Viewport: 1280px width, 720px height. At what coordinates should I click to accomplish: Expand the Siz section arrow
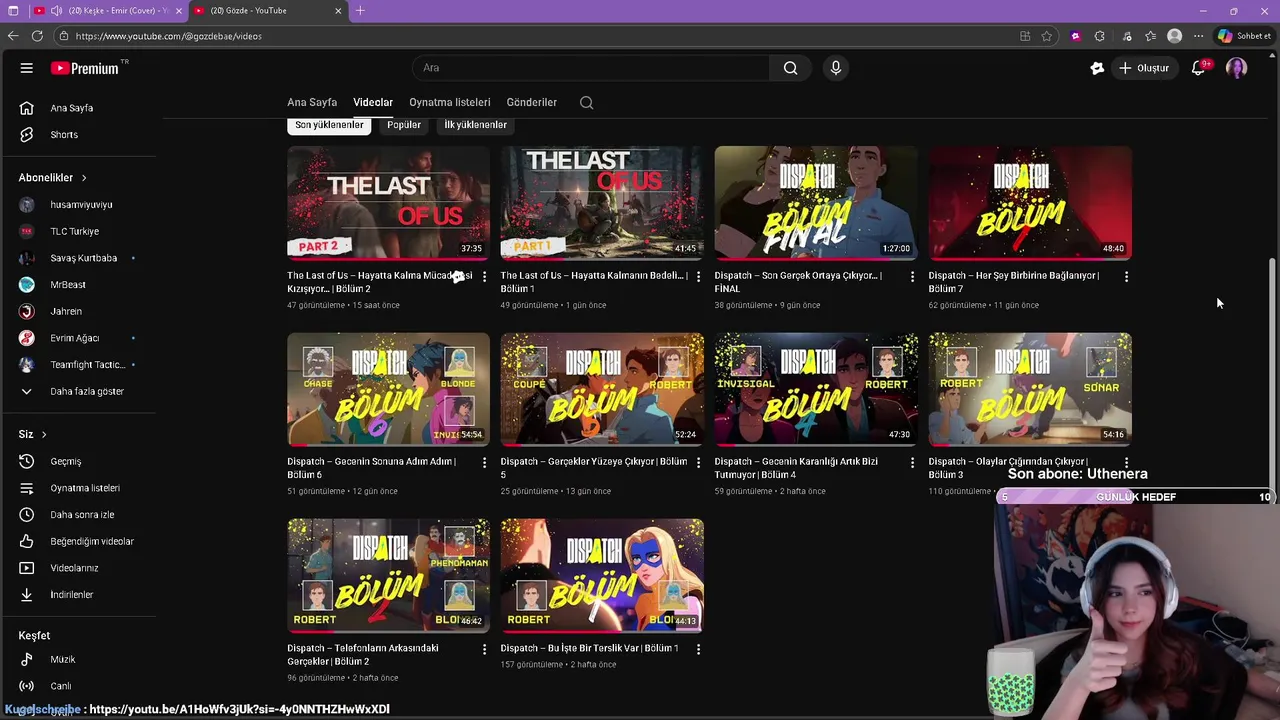(x=44, y=434)
